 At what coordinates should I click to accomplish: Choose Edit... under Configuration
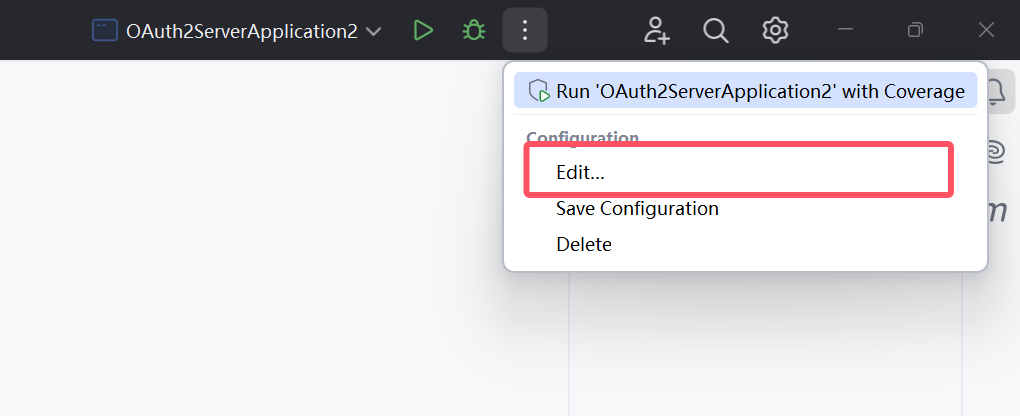point(581,172)
